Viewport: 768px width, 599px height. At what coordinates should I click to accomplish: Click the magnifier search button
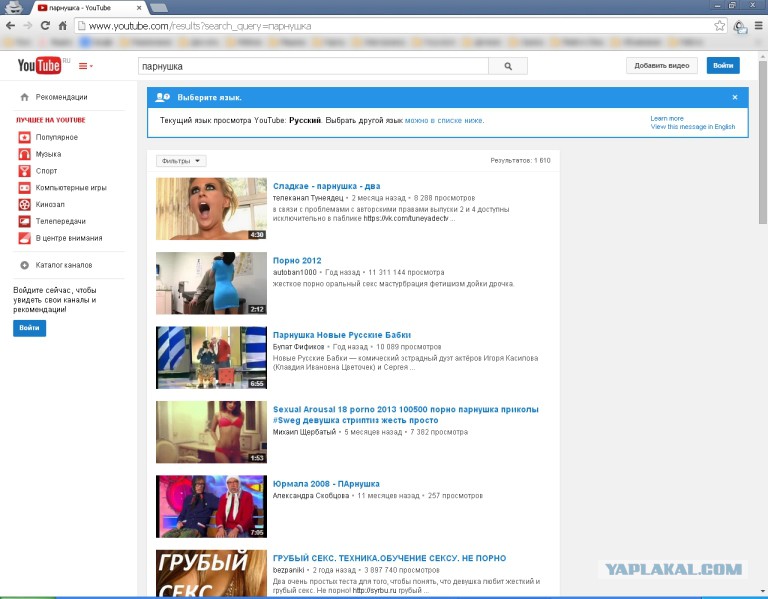click(x=507, y=66)
